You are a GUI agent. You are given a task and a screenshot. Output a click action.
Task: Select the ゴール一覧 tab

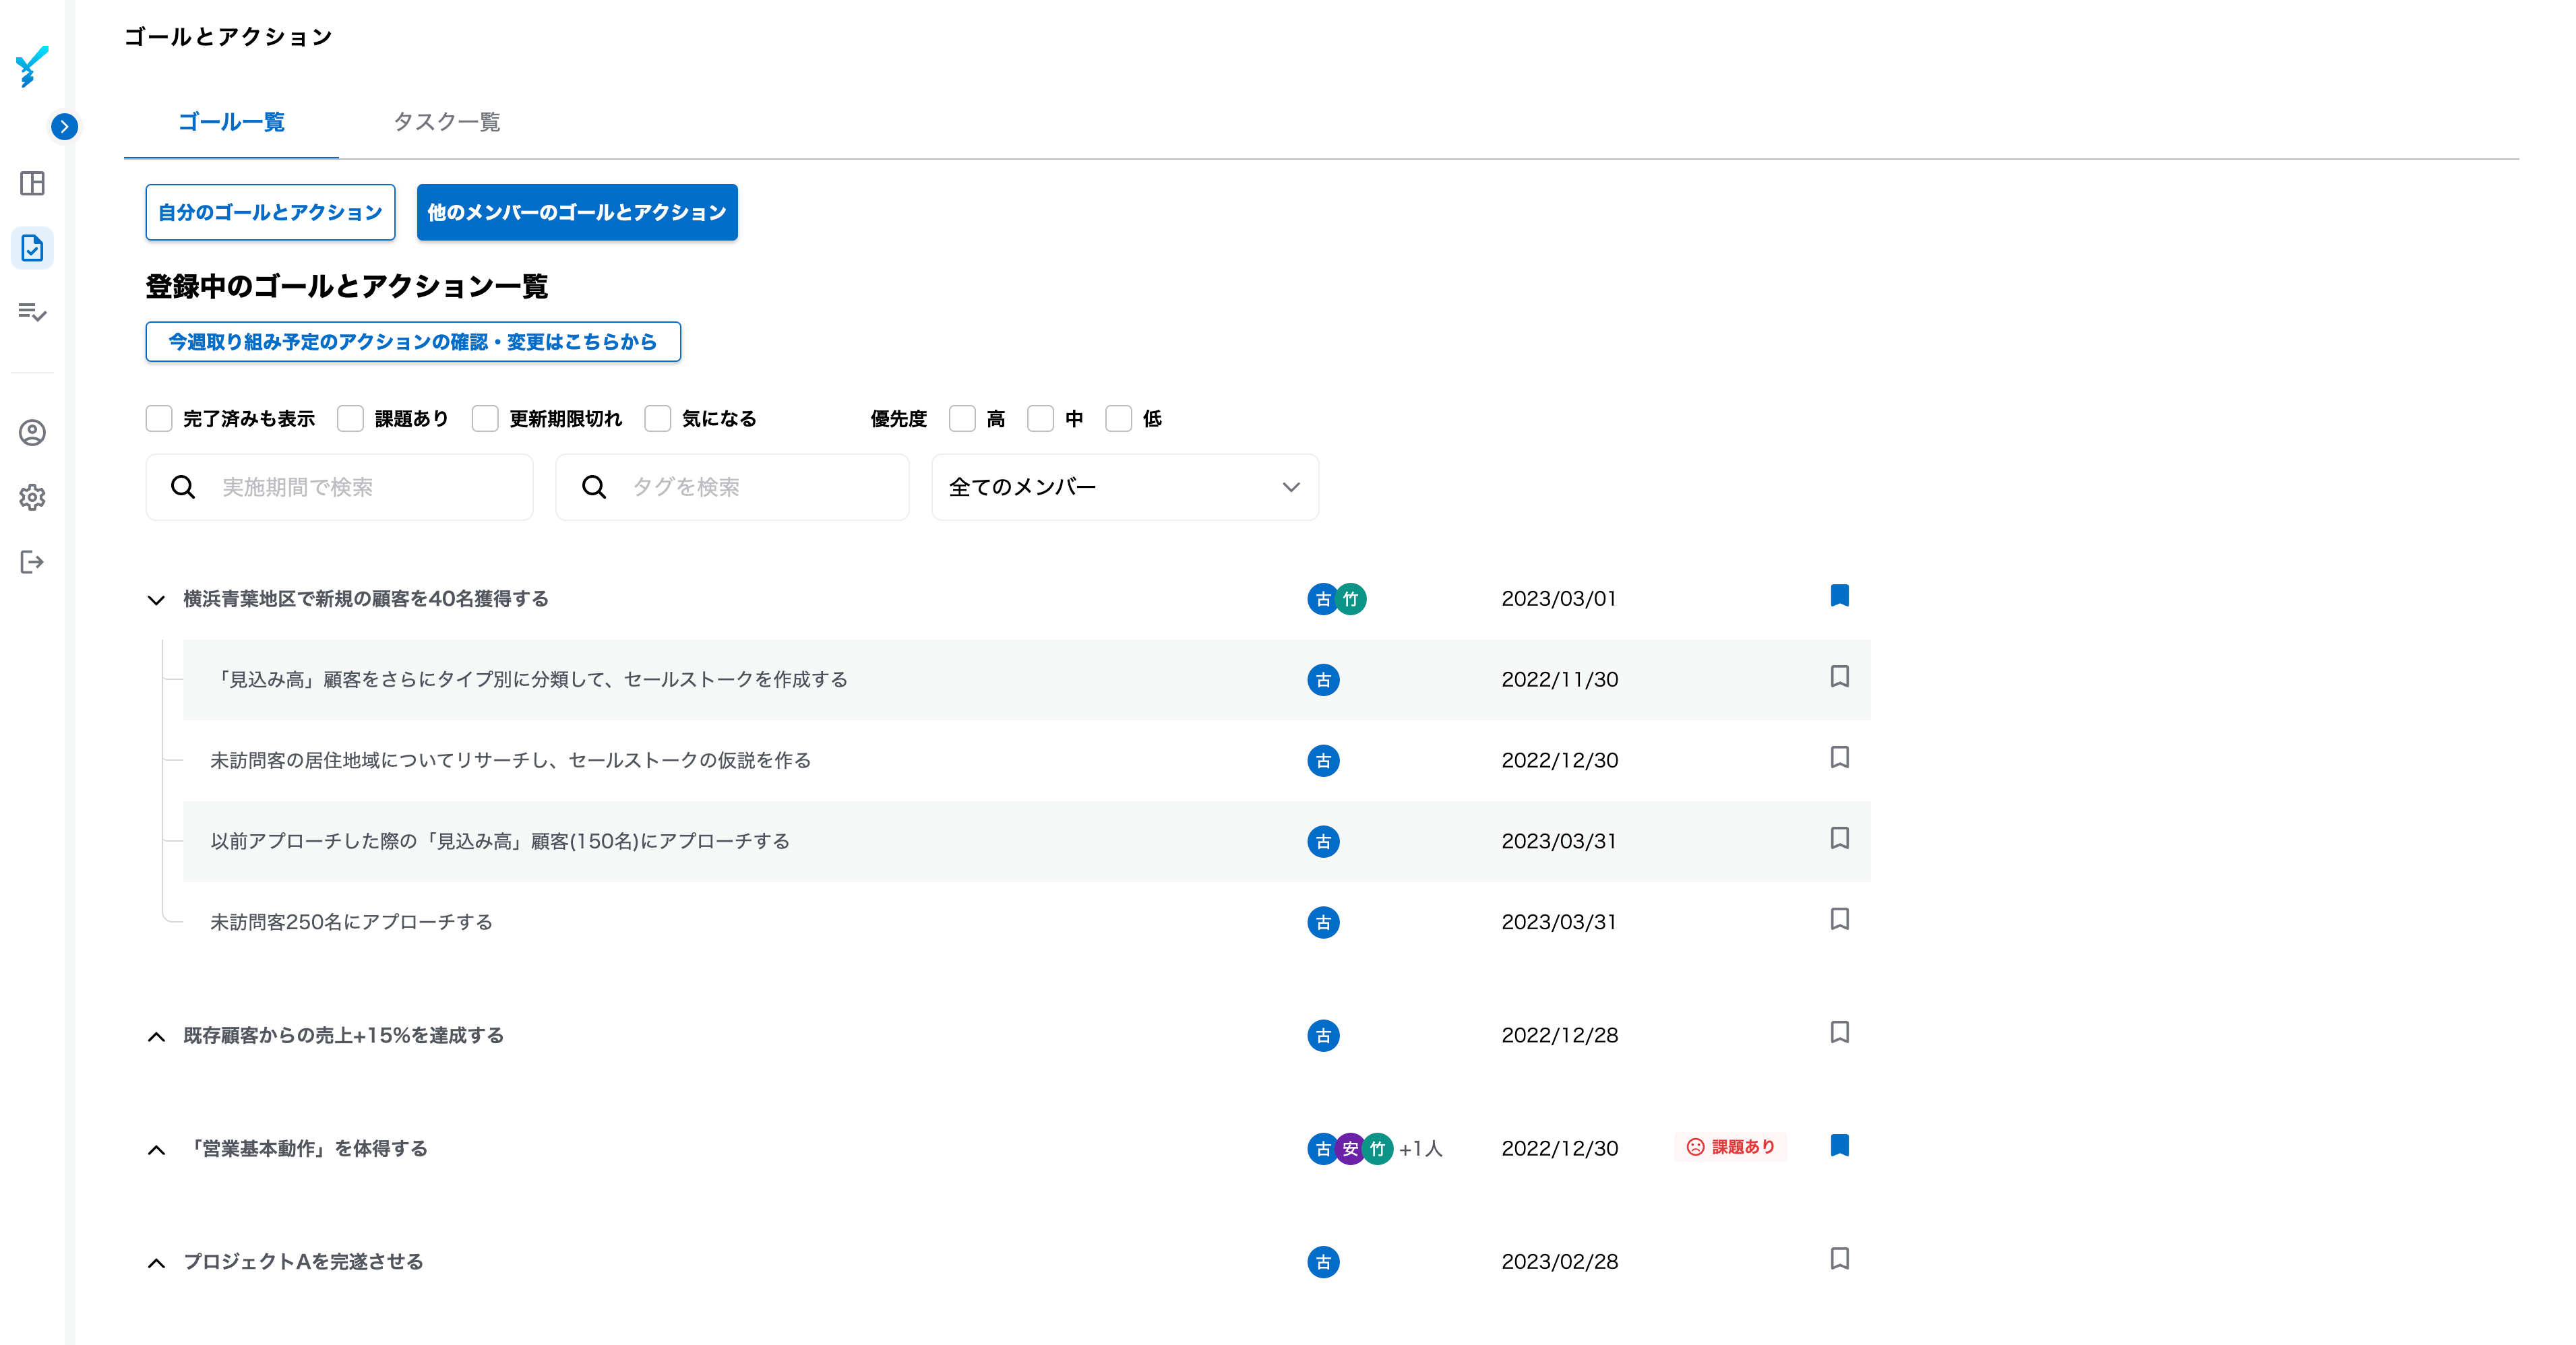[231, 122]
